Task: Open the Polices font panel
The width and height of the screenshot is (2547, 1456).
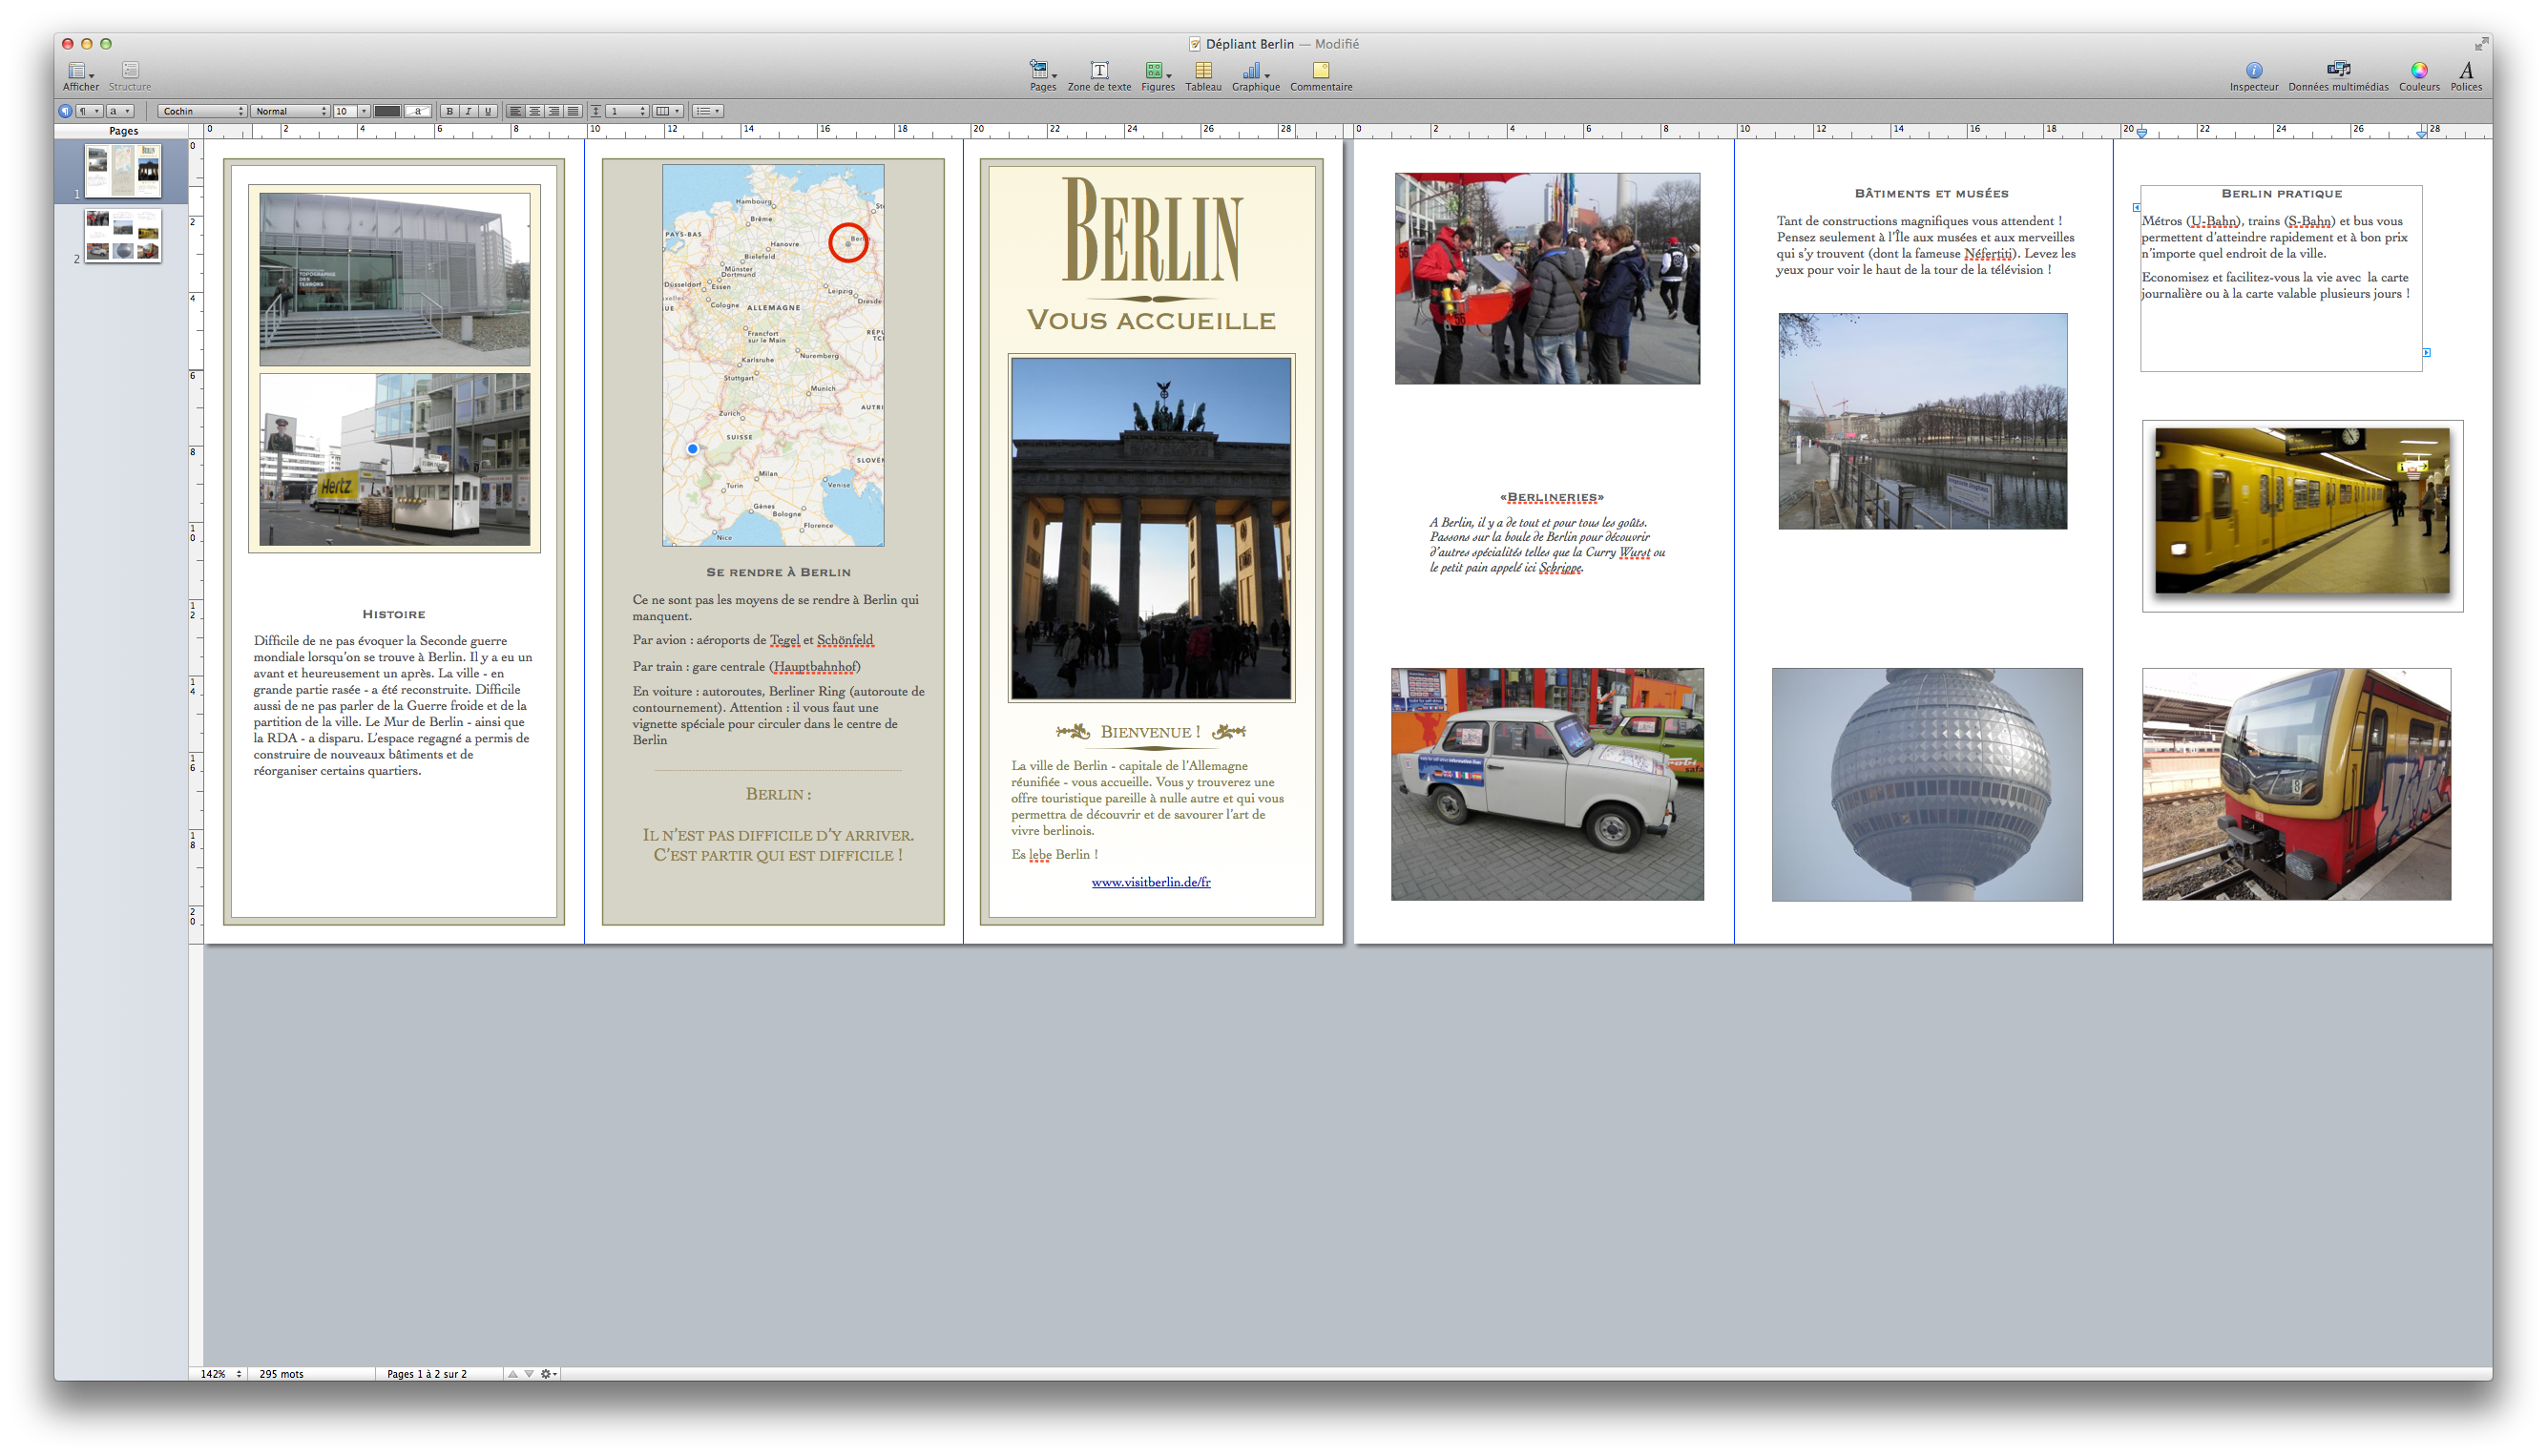Action: pos(2465,70)
